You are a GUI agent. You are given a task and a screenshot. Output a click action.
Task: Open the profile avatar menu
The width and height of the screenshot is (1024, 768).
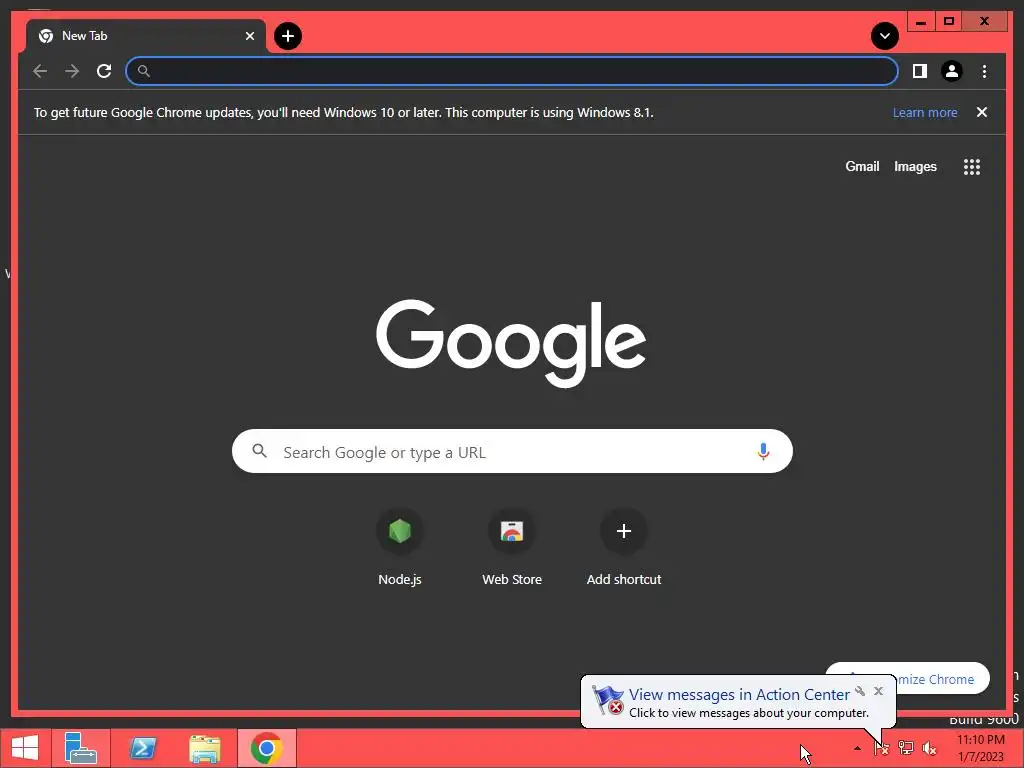click(x=952, y=71)
